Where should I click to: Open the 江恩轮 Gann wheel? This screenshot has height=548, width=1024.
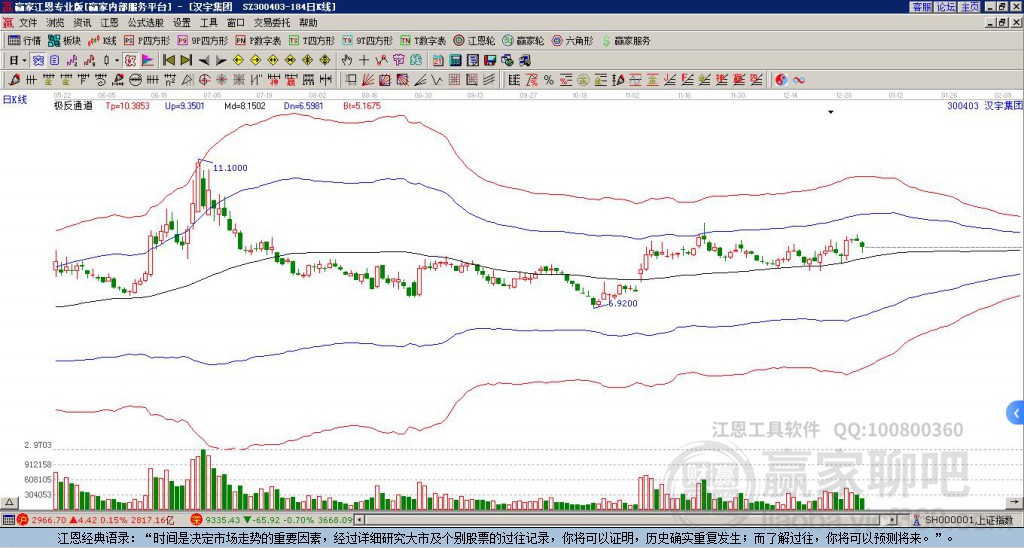(x=475, y=40)
